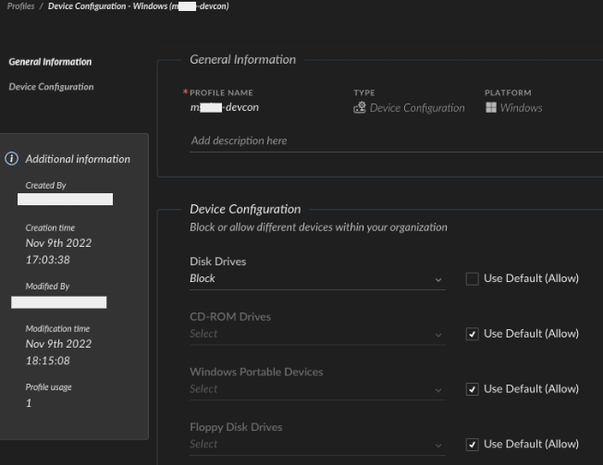The height and width of the screenshot is (465, 603).
Task: Enable Use Default for Disk Drives
Action: click(x=472, y=278)
